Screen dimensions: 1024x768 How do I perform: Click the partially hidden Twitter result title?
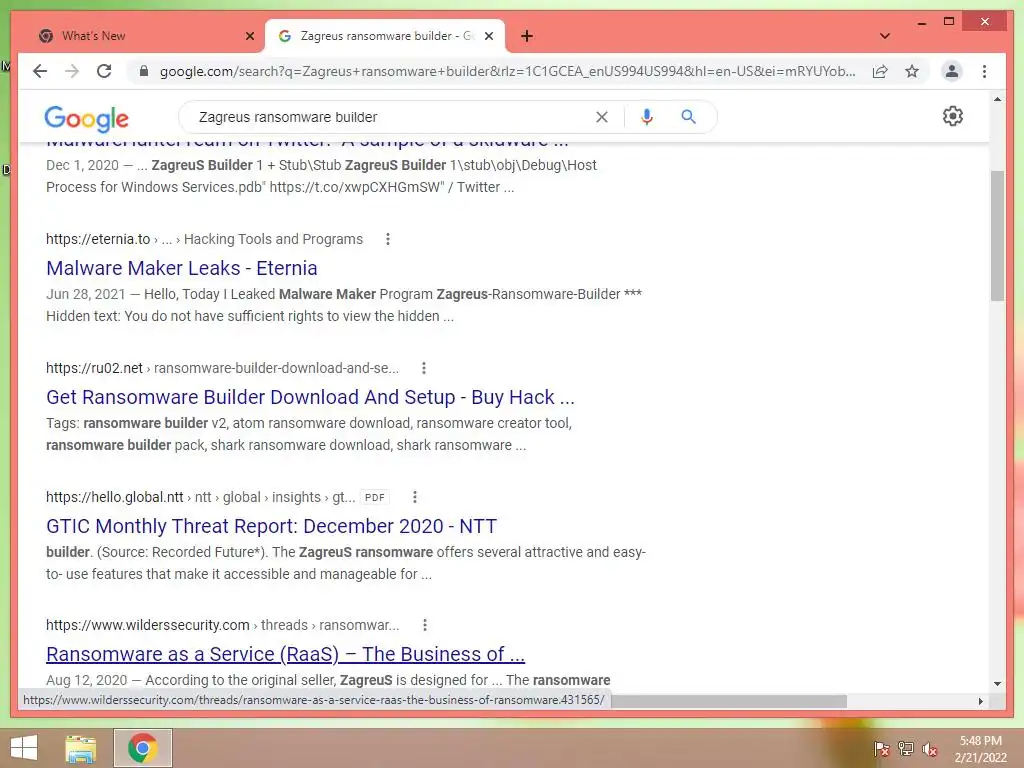307,143
